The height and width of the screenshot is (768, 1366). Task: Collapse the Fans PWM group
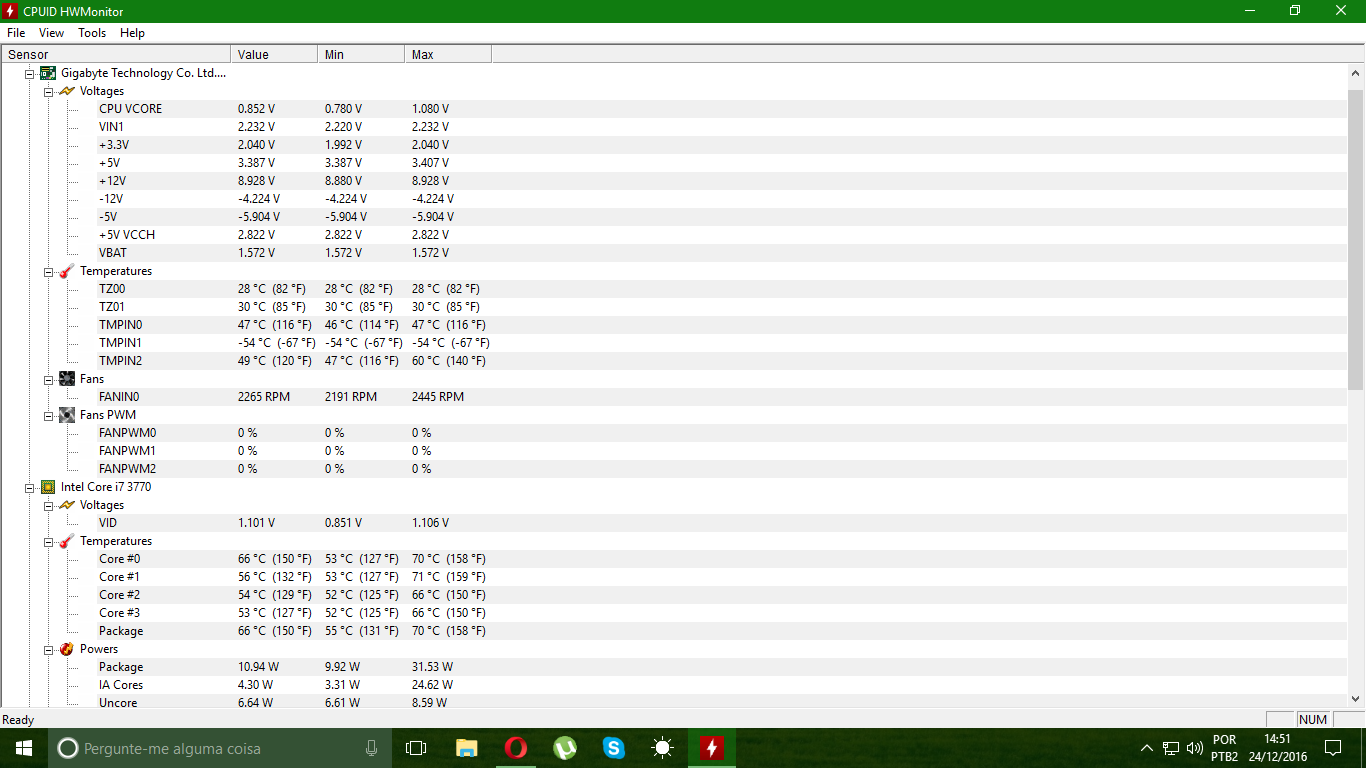(x=49, y=415)
